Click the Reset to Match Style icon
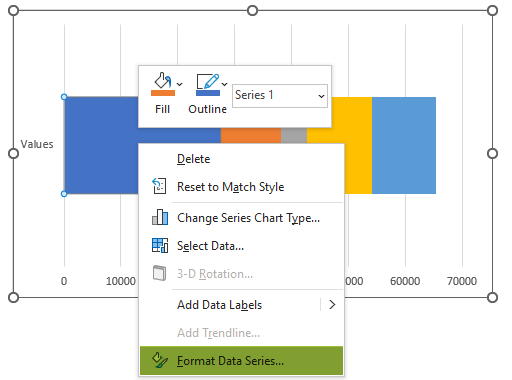Screen dimensions: 512x380 [159, 186]
